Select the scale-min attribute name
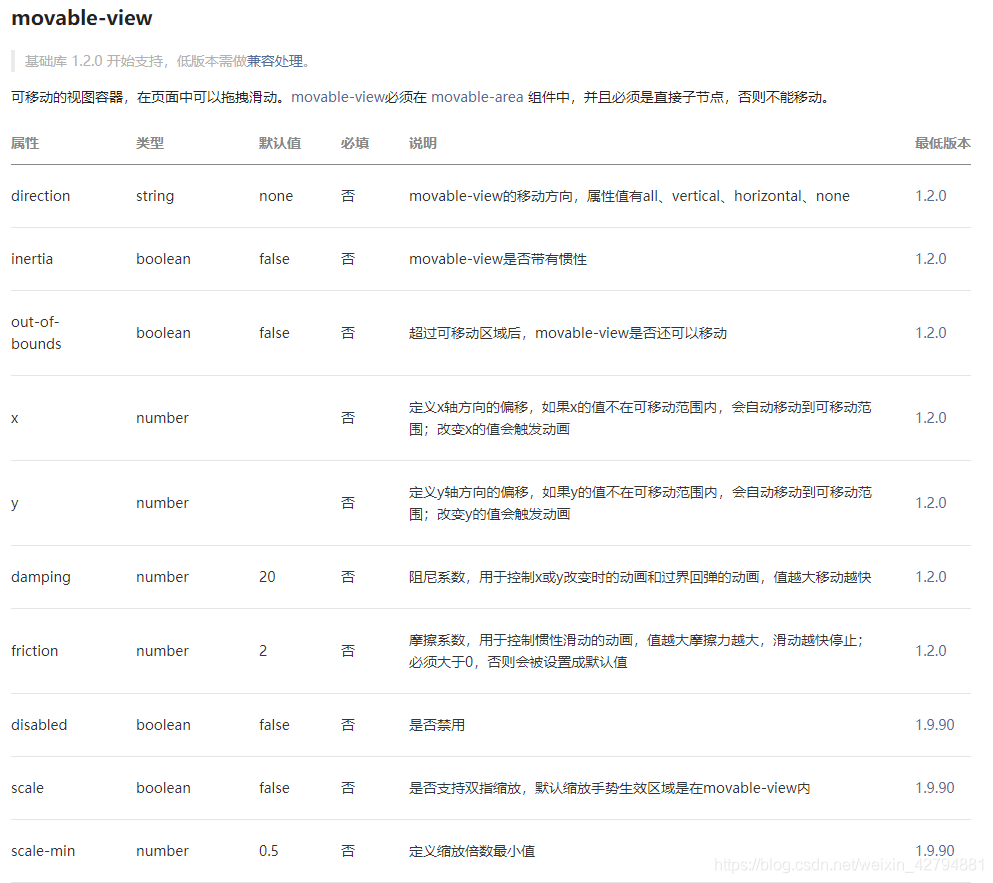 [x=43, y=850]
